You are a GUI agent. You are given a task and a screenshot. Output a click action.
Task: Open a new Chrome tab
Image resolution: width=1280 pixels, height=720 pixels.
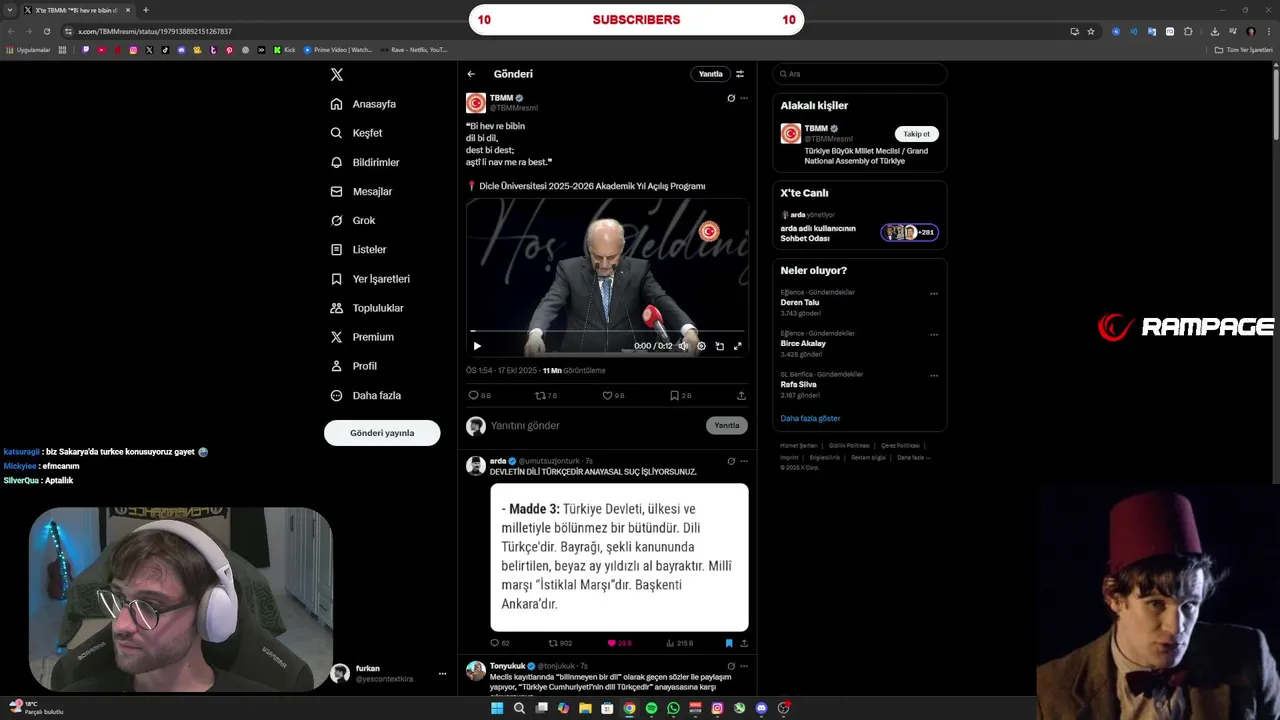coord(146,10)
